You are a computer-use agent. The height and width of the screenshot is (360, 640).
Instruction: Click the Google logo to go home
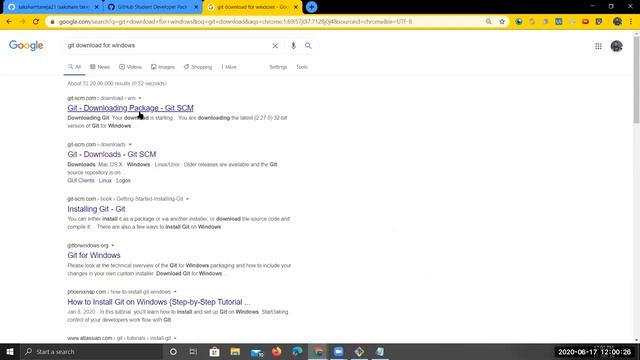[x=26, y=46]
